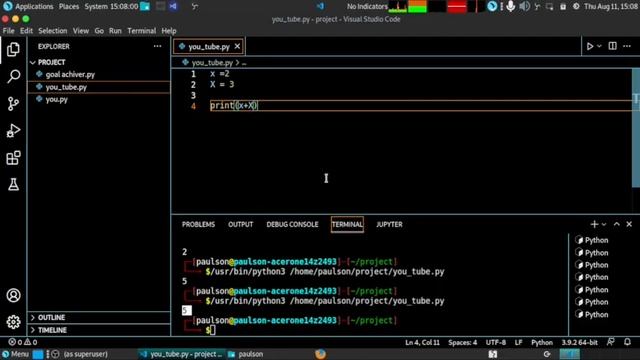Screen dimensions: 640x360
Task: Open notifications bell in status bar
Action: click(627, 342)
